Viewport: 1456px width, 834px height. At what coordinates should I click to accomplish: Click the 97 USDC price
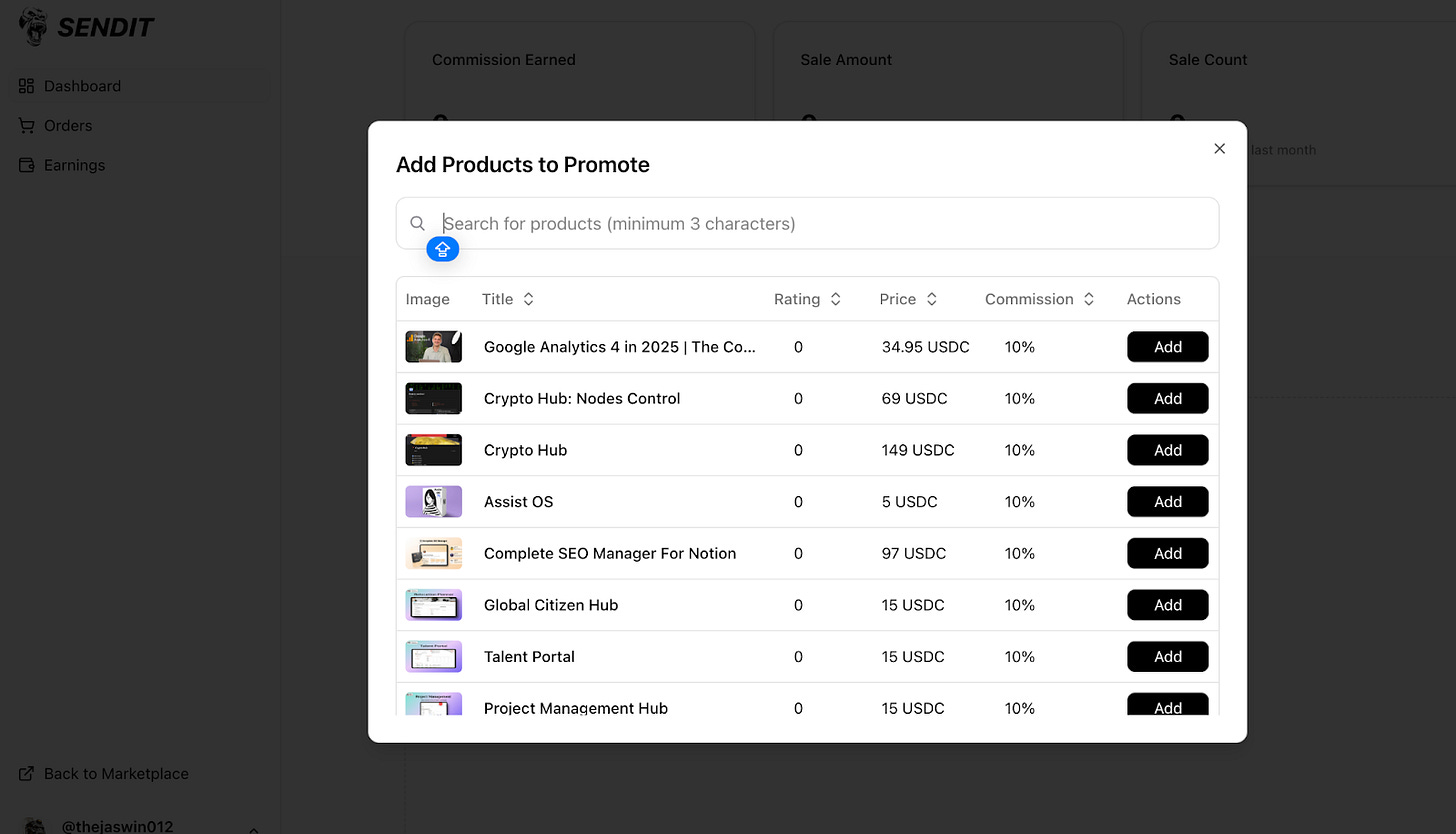click(914, 553)
